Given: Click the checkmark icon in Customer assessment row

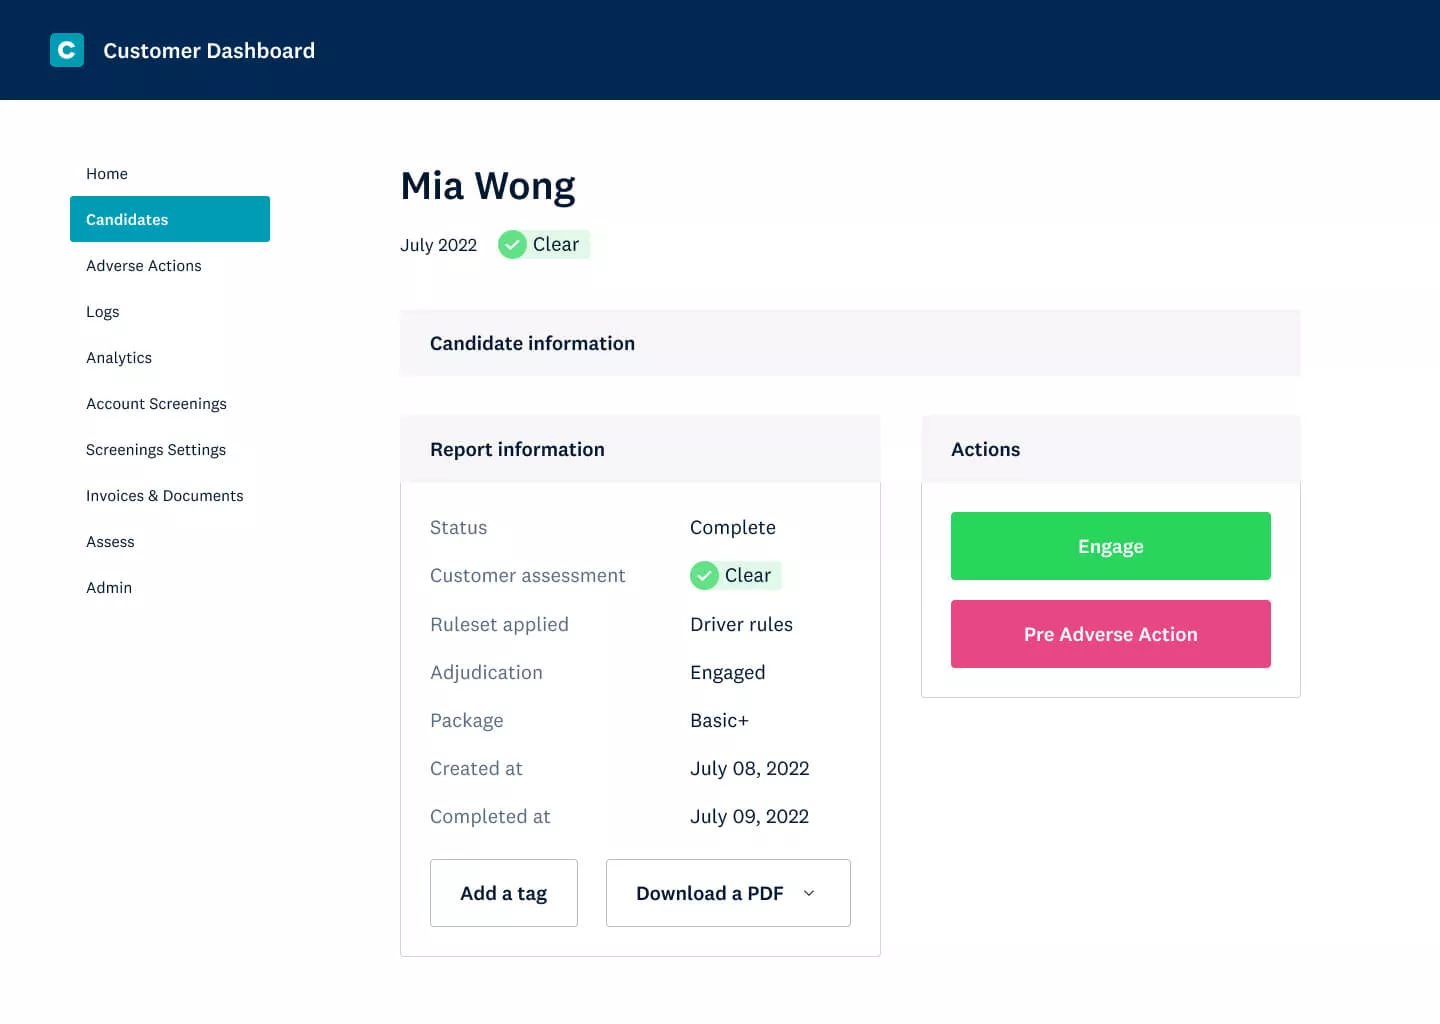Looking at the screenshot, I should pos(704,575).
